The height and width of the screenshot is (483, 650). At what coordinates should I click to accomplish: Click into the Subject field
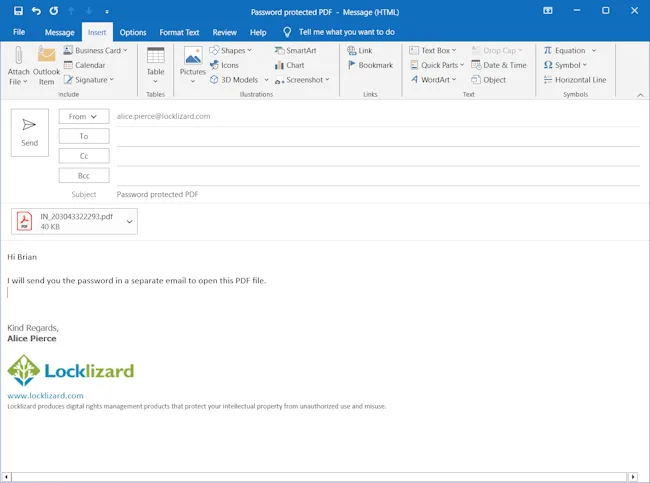click(x=370, y=195)
